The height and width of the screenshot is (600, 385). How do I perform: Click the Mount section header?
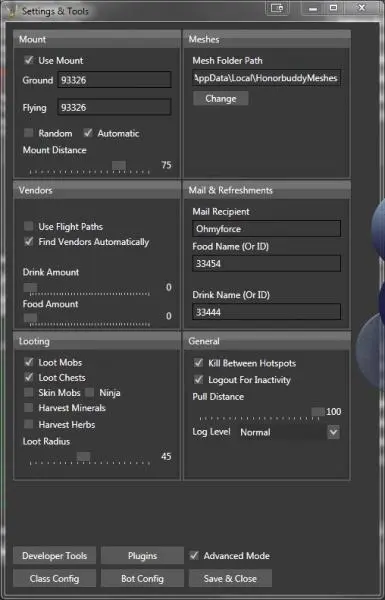pyautogui.click(x=97, y=39)
